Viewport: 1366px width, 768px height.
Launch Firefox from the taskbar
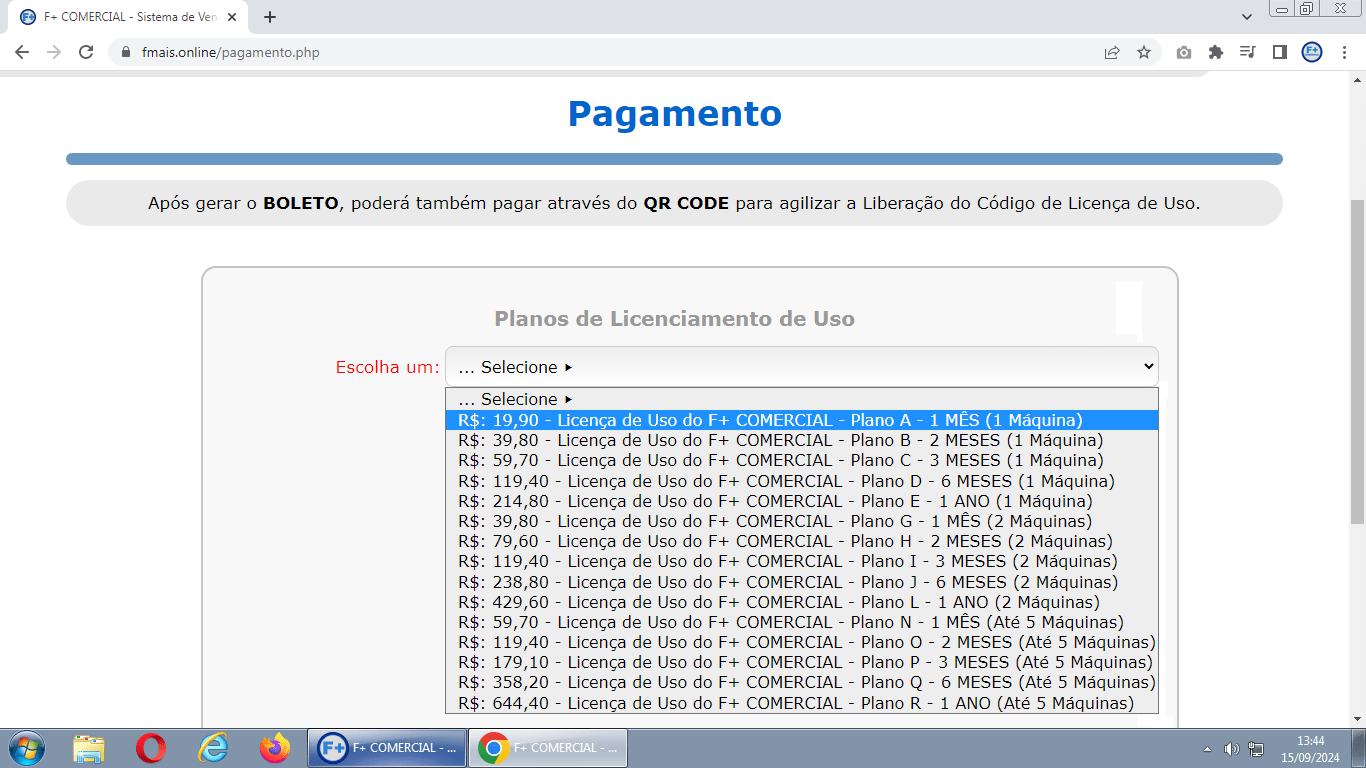274,748
